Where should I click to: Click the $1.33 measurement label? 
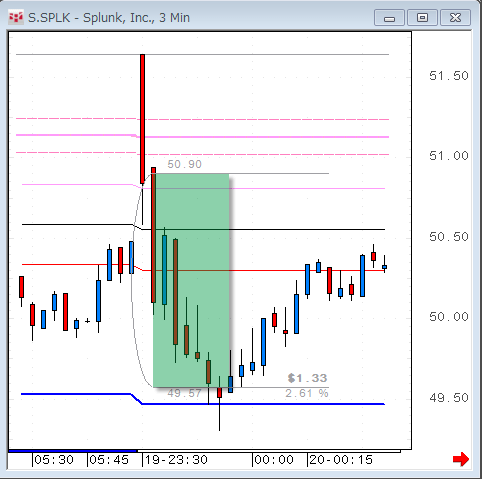[x=307, y=378]
